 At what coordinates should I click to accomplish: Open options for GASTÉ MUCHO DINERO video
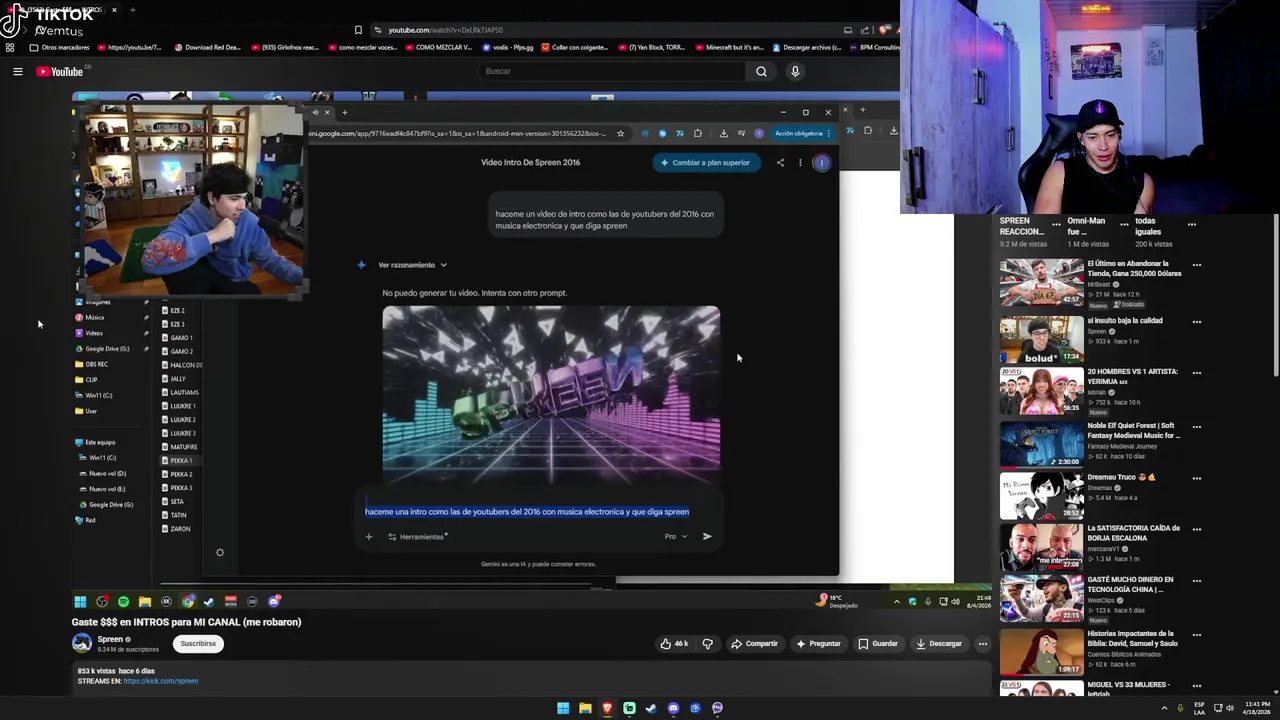[x=1196, y=580]
